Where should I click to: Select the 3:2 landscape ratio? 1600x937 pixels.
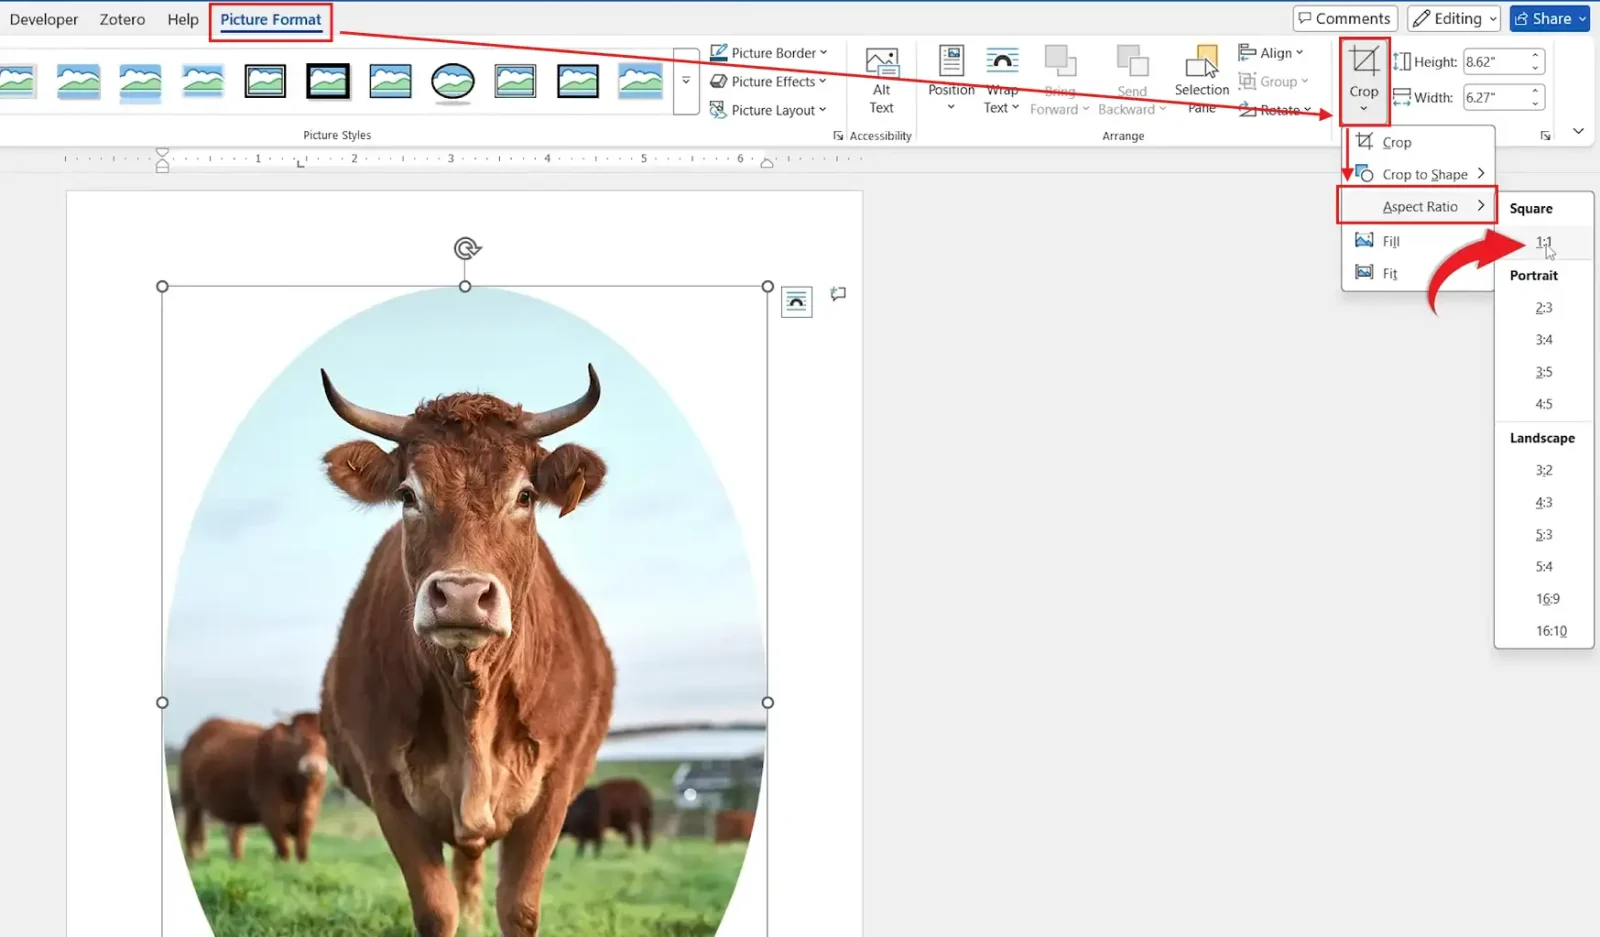coord(1544,470)
